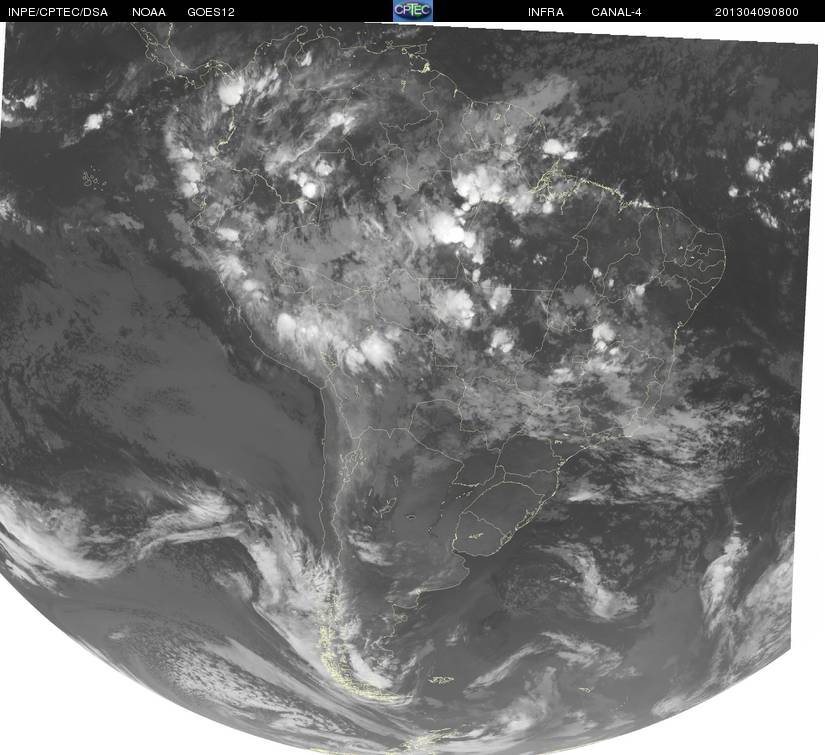This screenshot has height=755, width=825.
Task: Click the NOAA label in header
Action: [149, 12]
